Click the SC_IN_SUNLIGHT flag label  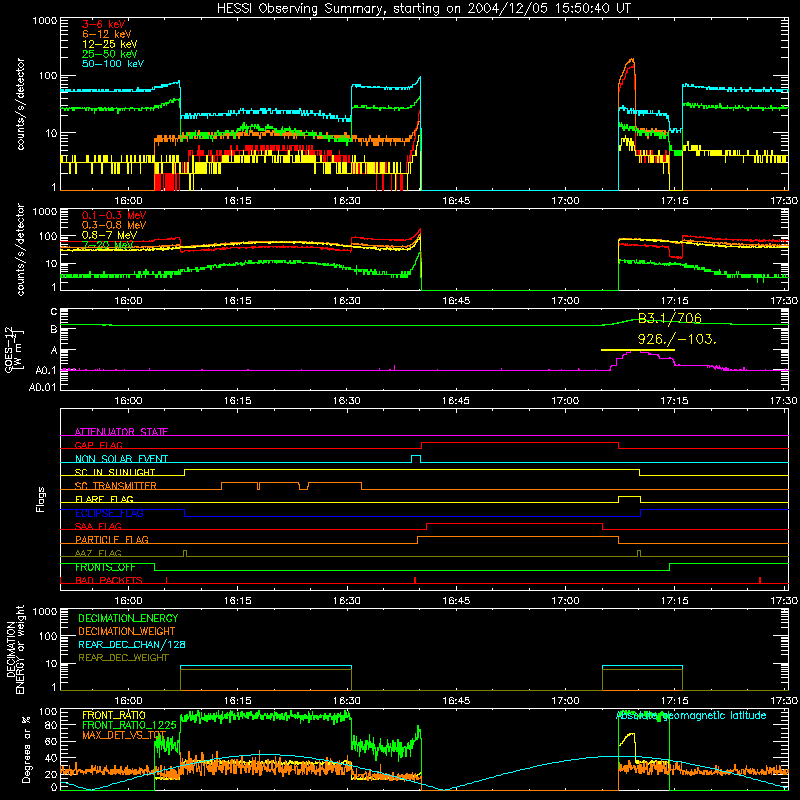115,472
